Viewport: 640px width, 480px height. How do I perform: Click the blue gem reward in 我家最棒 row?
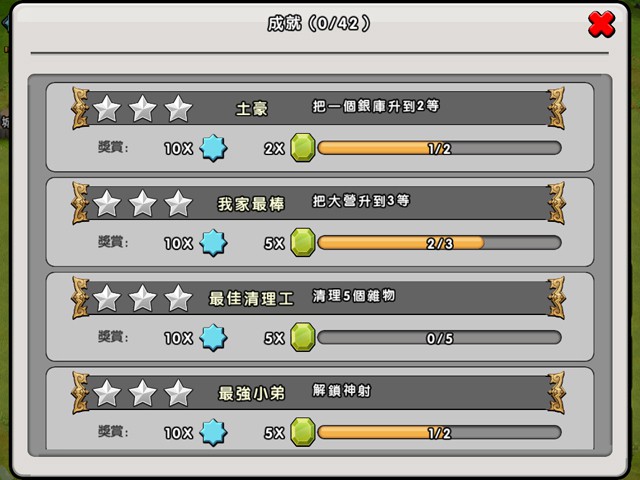213,242
